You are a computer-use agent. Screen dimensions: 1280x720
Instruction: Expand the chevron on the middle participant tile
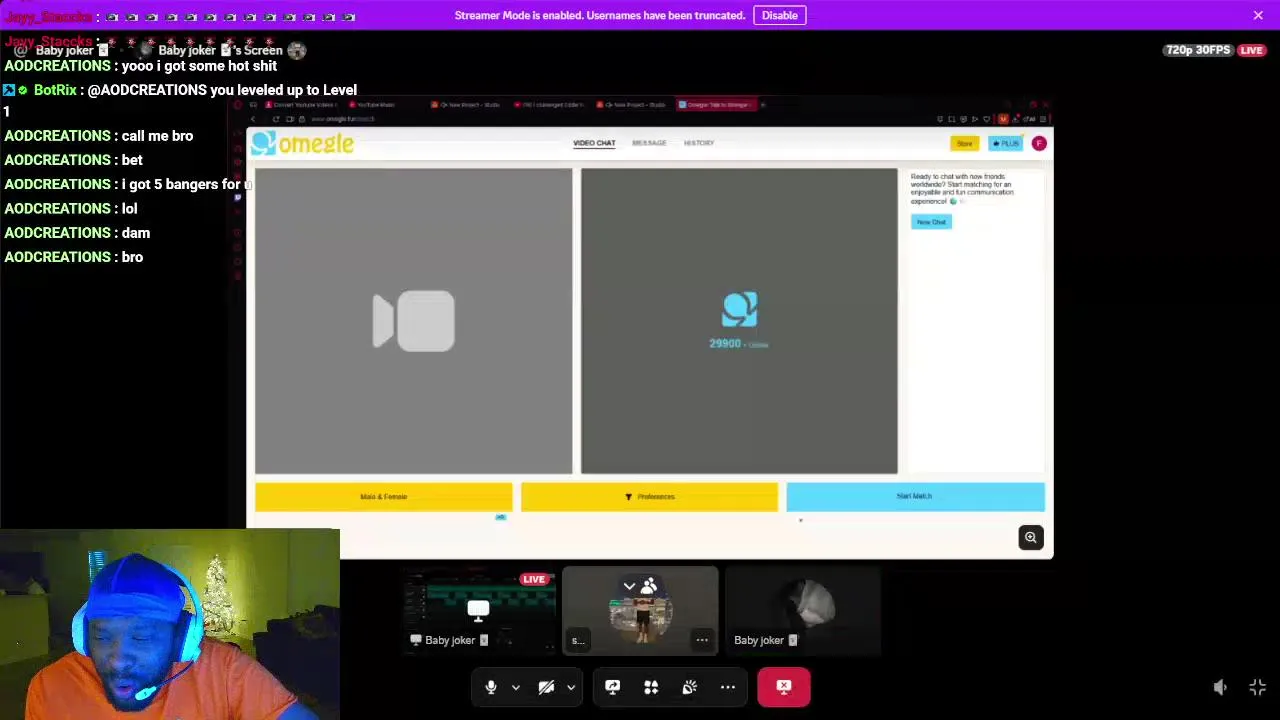click(x=629, y=586)
